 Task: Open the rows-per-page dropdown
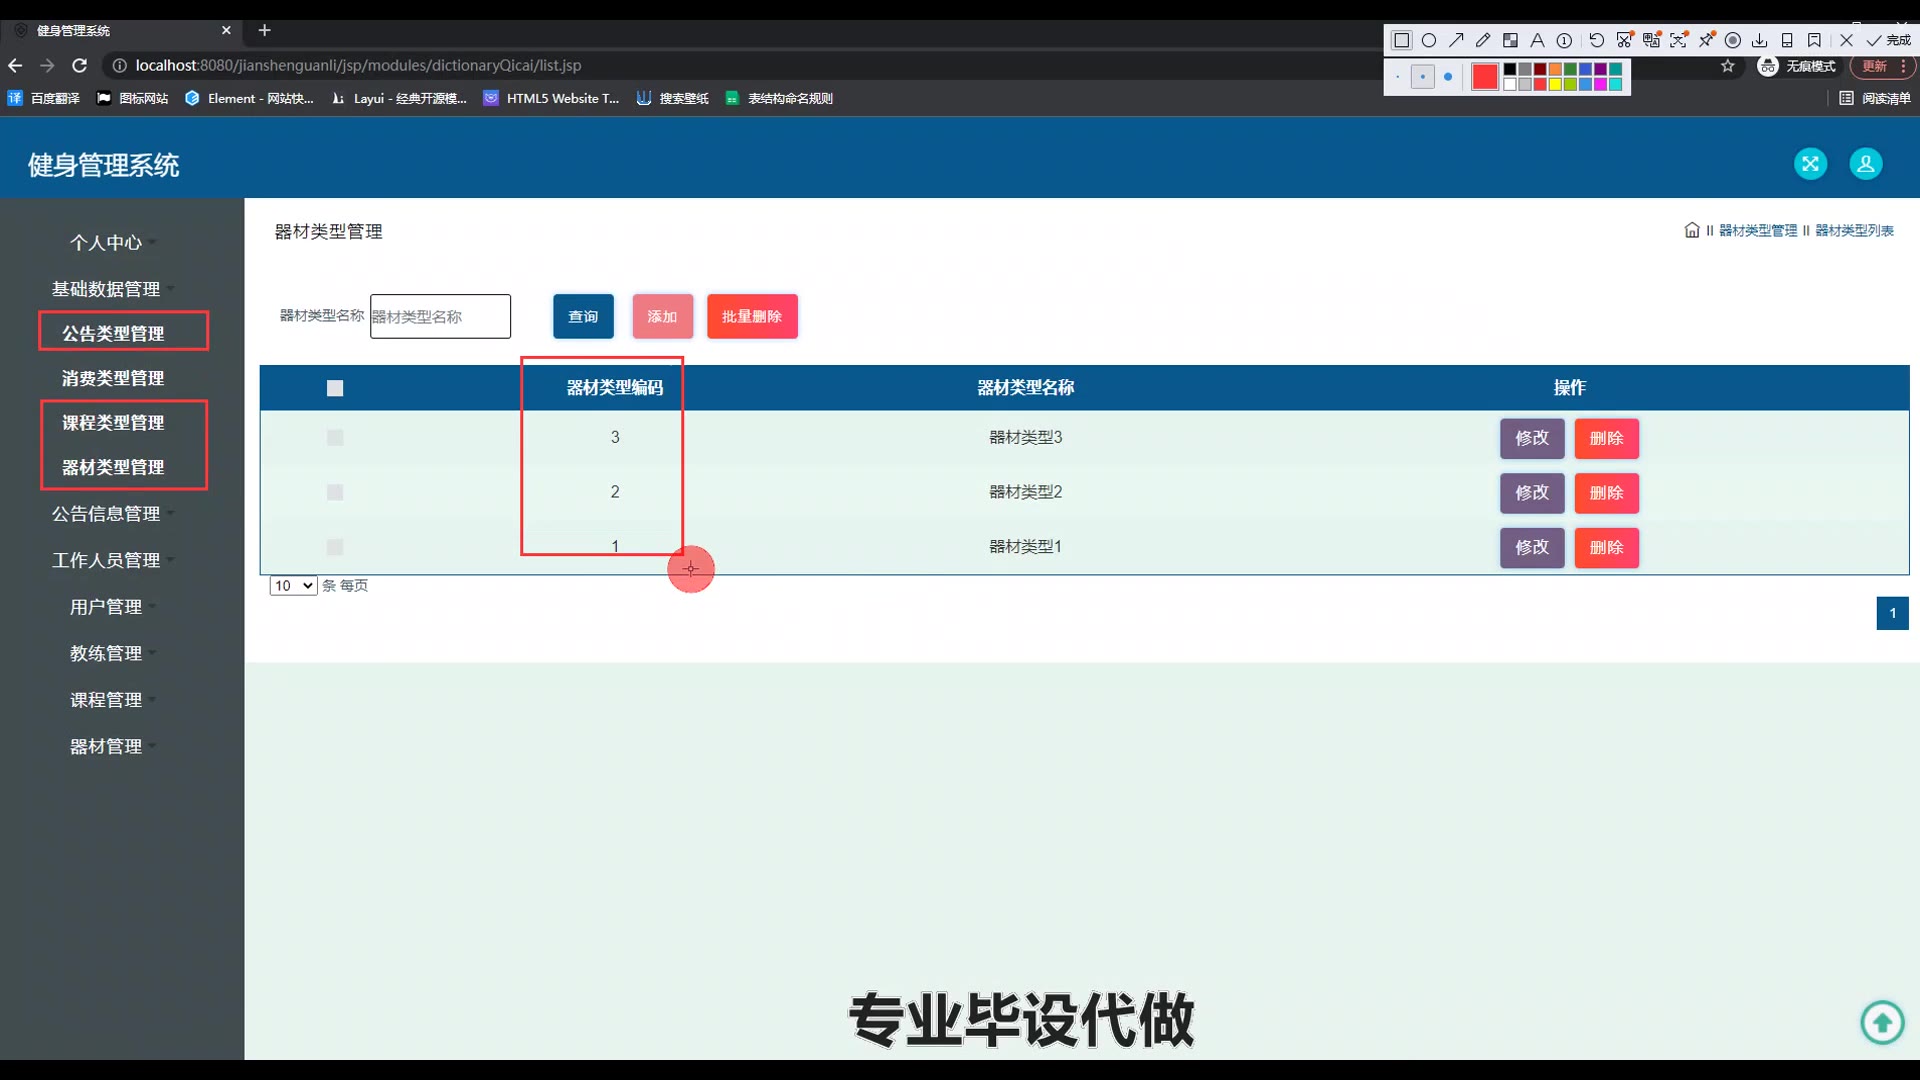(x=293, y=586)
